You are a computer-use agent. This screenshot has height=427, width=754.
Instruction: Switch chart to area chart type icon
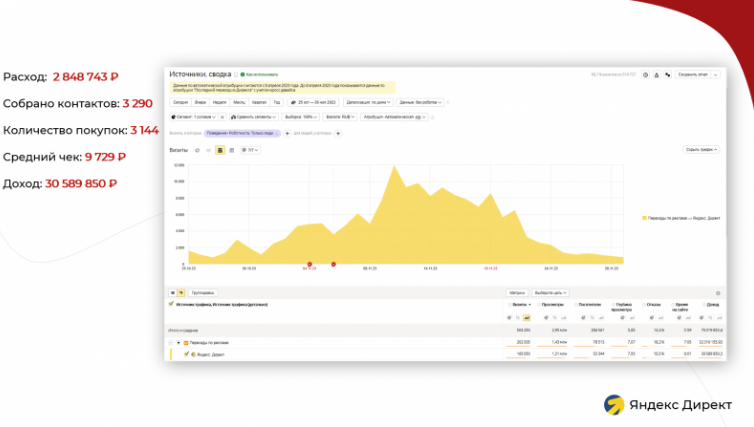[x=220, y=150]
